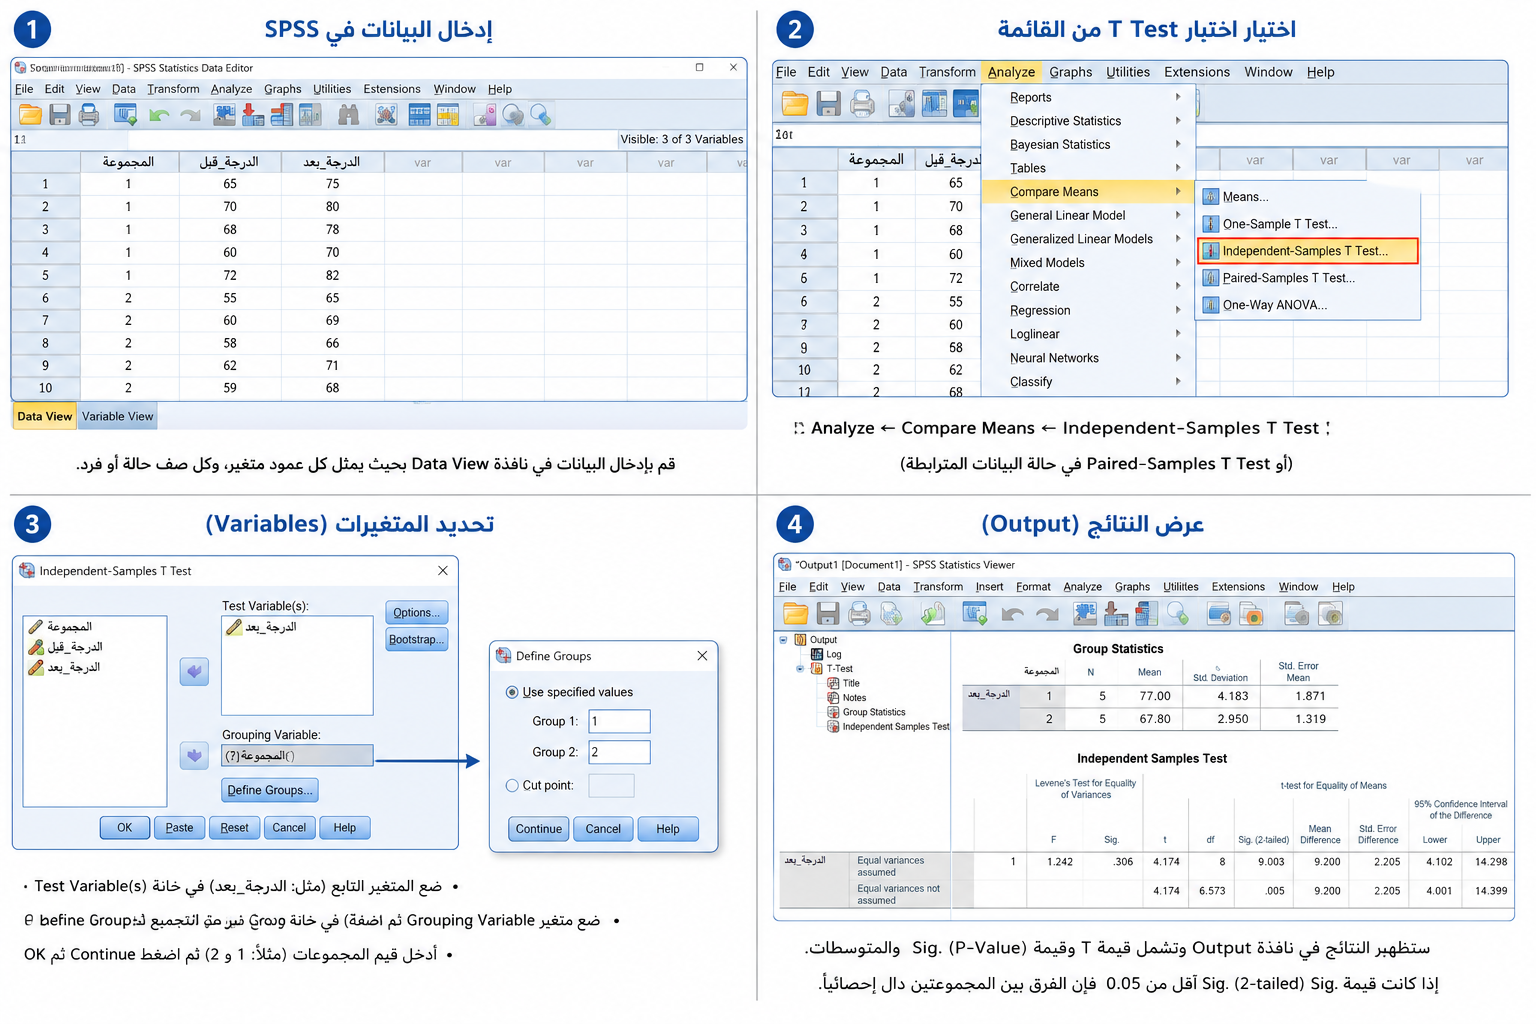Viewport: 1536px width, 1024px height.
Task: Click grey Redo arrow in Data Editor toolbar
Action: 190,116
